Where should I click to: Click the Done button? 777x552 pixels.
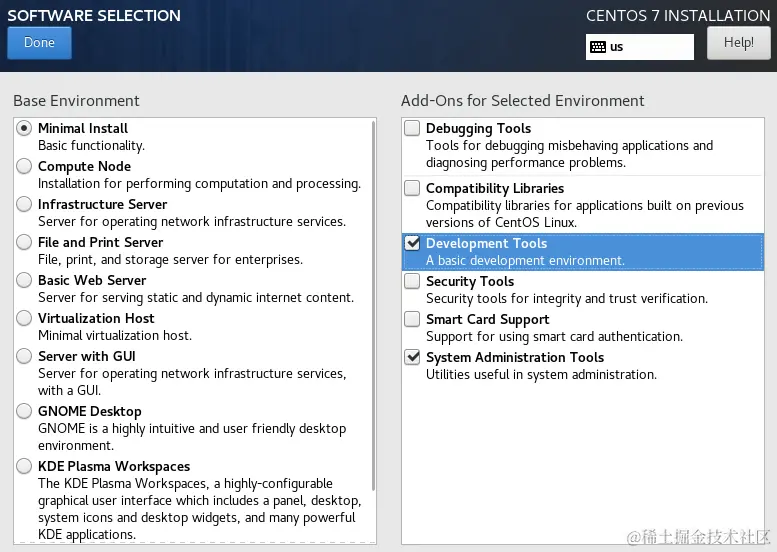point(39,43)
